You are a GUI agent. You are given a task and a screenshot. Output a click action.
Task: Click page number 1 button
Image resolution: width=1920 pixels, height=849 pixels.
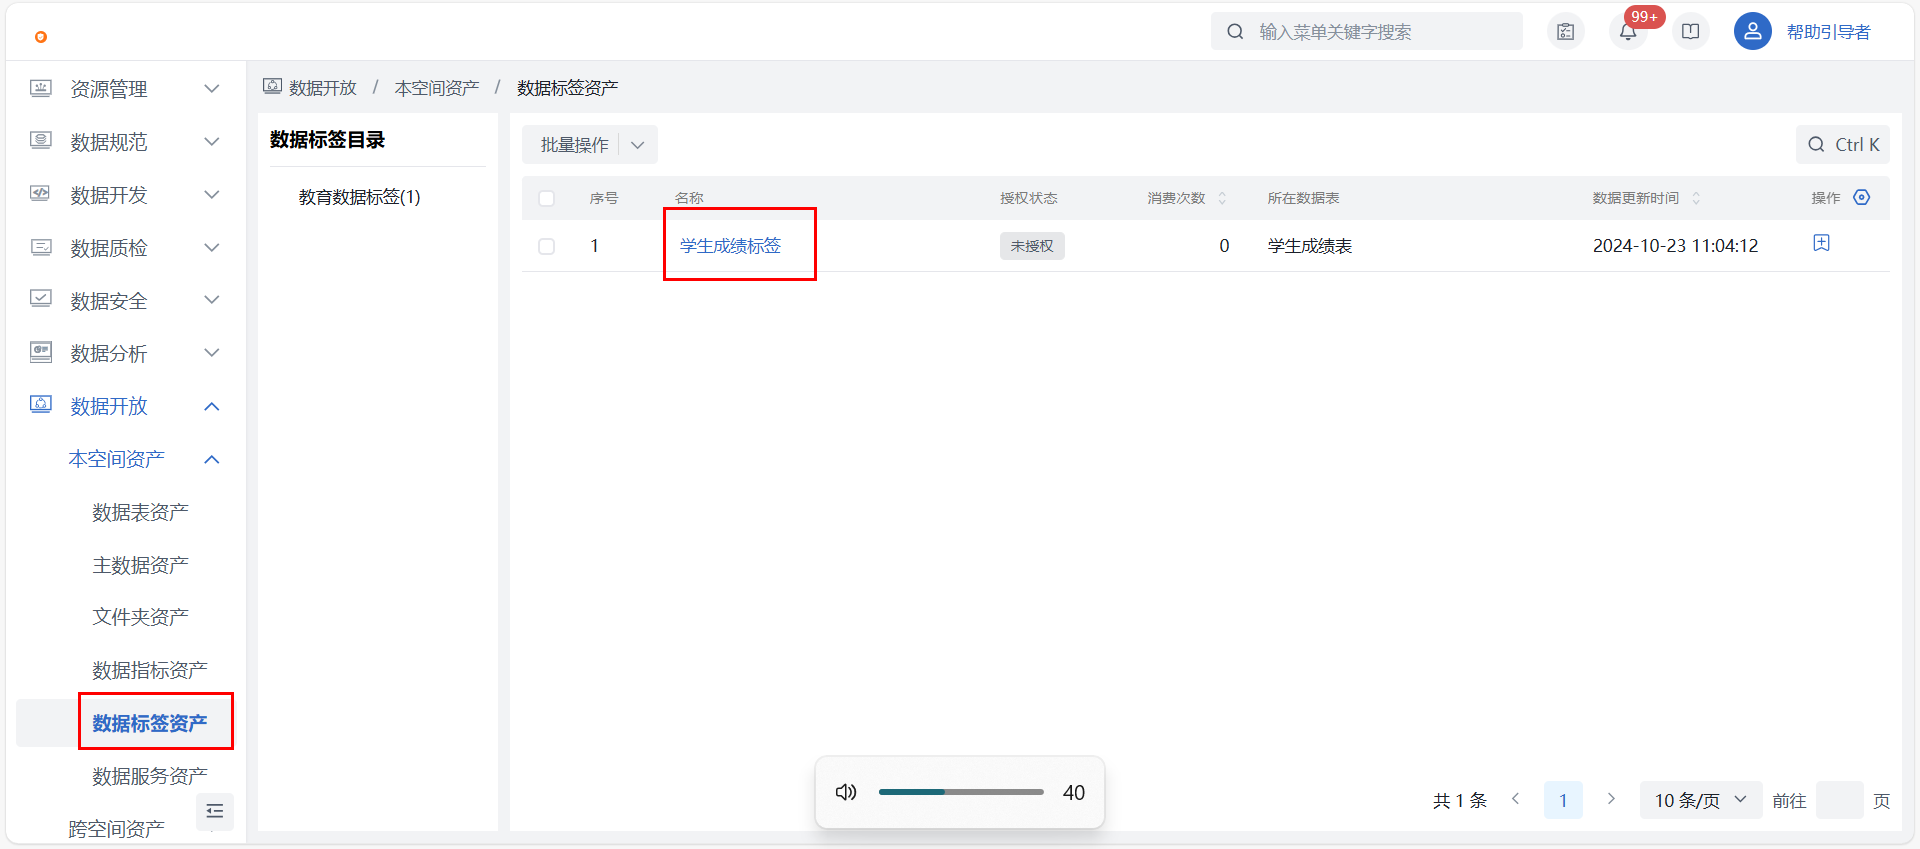[1563, 800]
